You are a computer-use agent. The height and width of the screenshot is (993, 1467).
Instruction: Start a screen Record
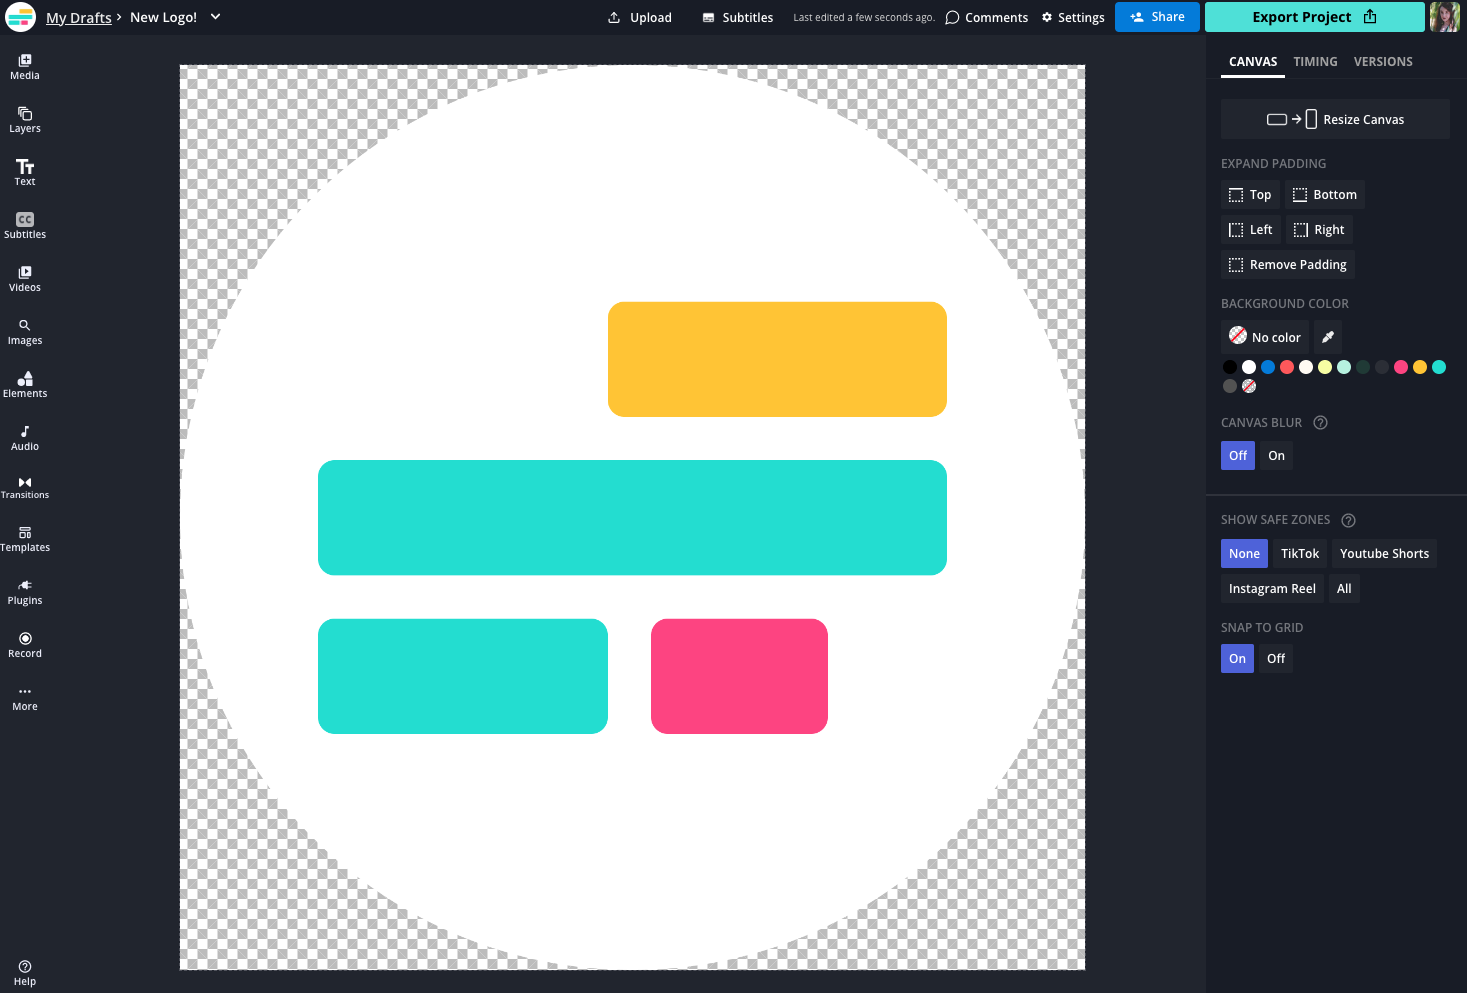tap(24, 643)
